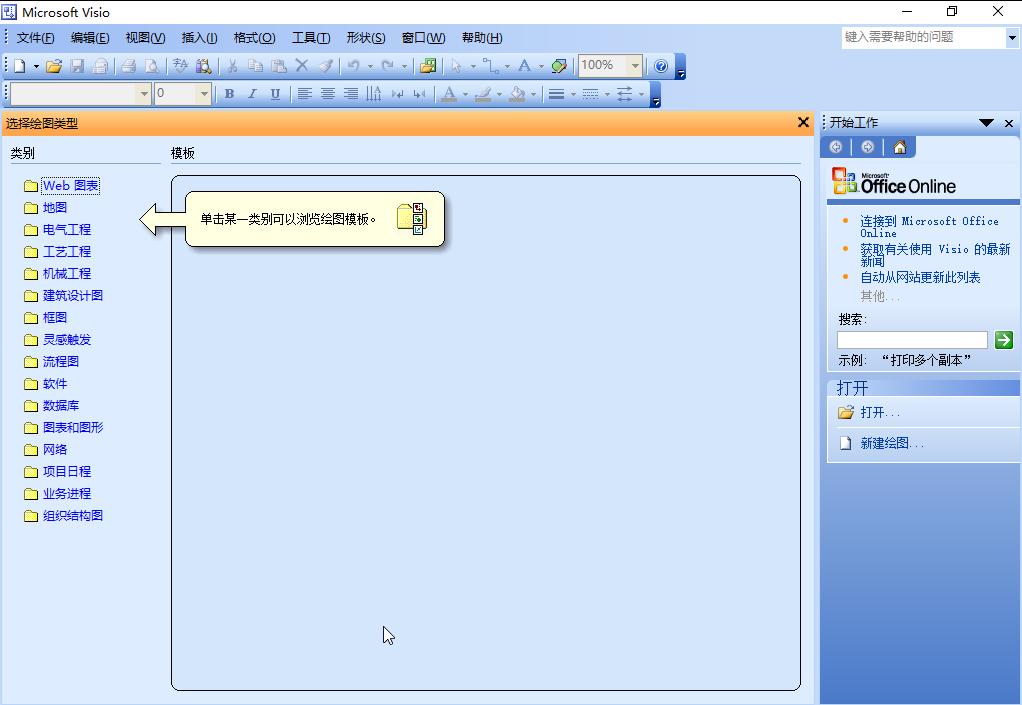Select the 流程图 category
Image resolution: width=1022 pixels, height=705 pixels.
coord(61,362)
